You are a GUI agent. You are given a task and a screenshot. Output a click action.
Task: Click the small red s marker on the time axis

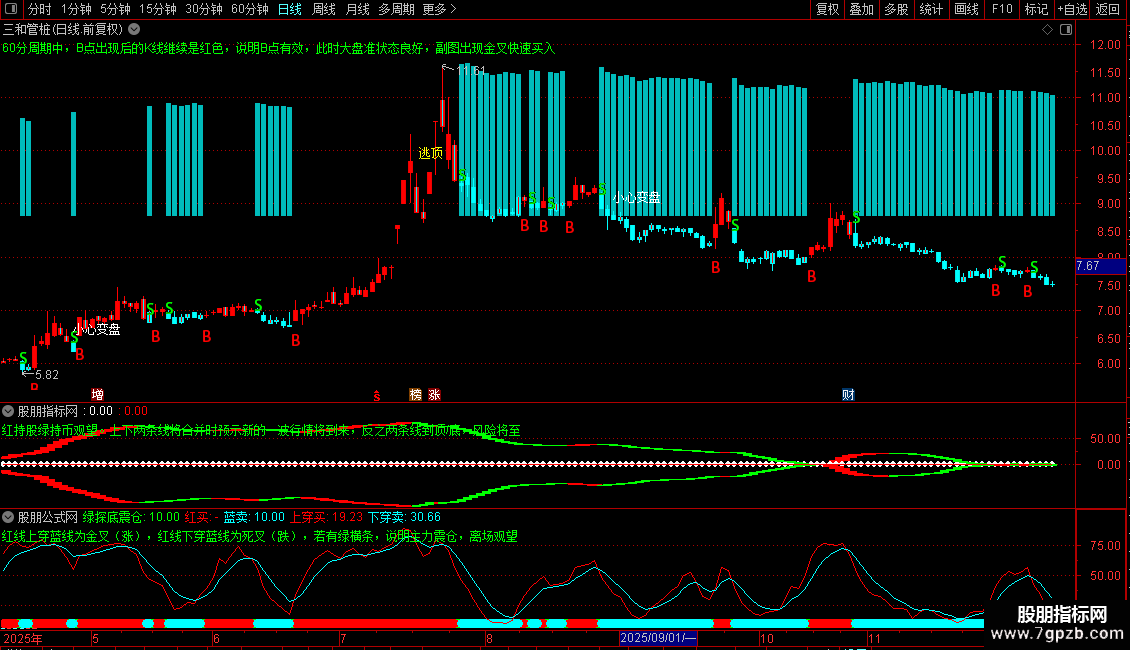tap(377, 395)
